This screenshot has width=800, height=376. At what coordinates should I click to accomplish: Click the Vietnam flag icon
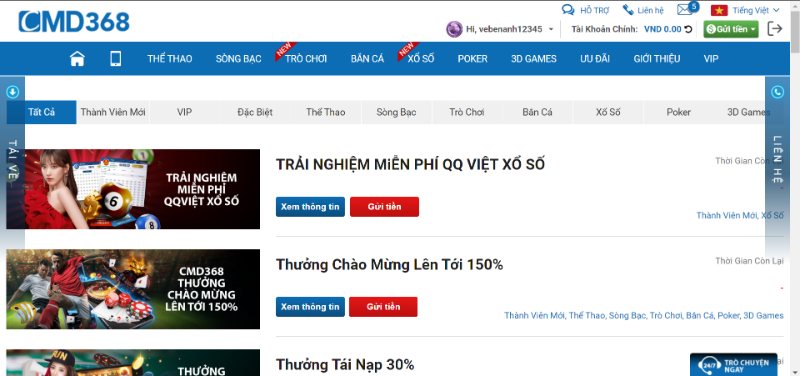(x=719, y=10)
